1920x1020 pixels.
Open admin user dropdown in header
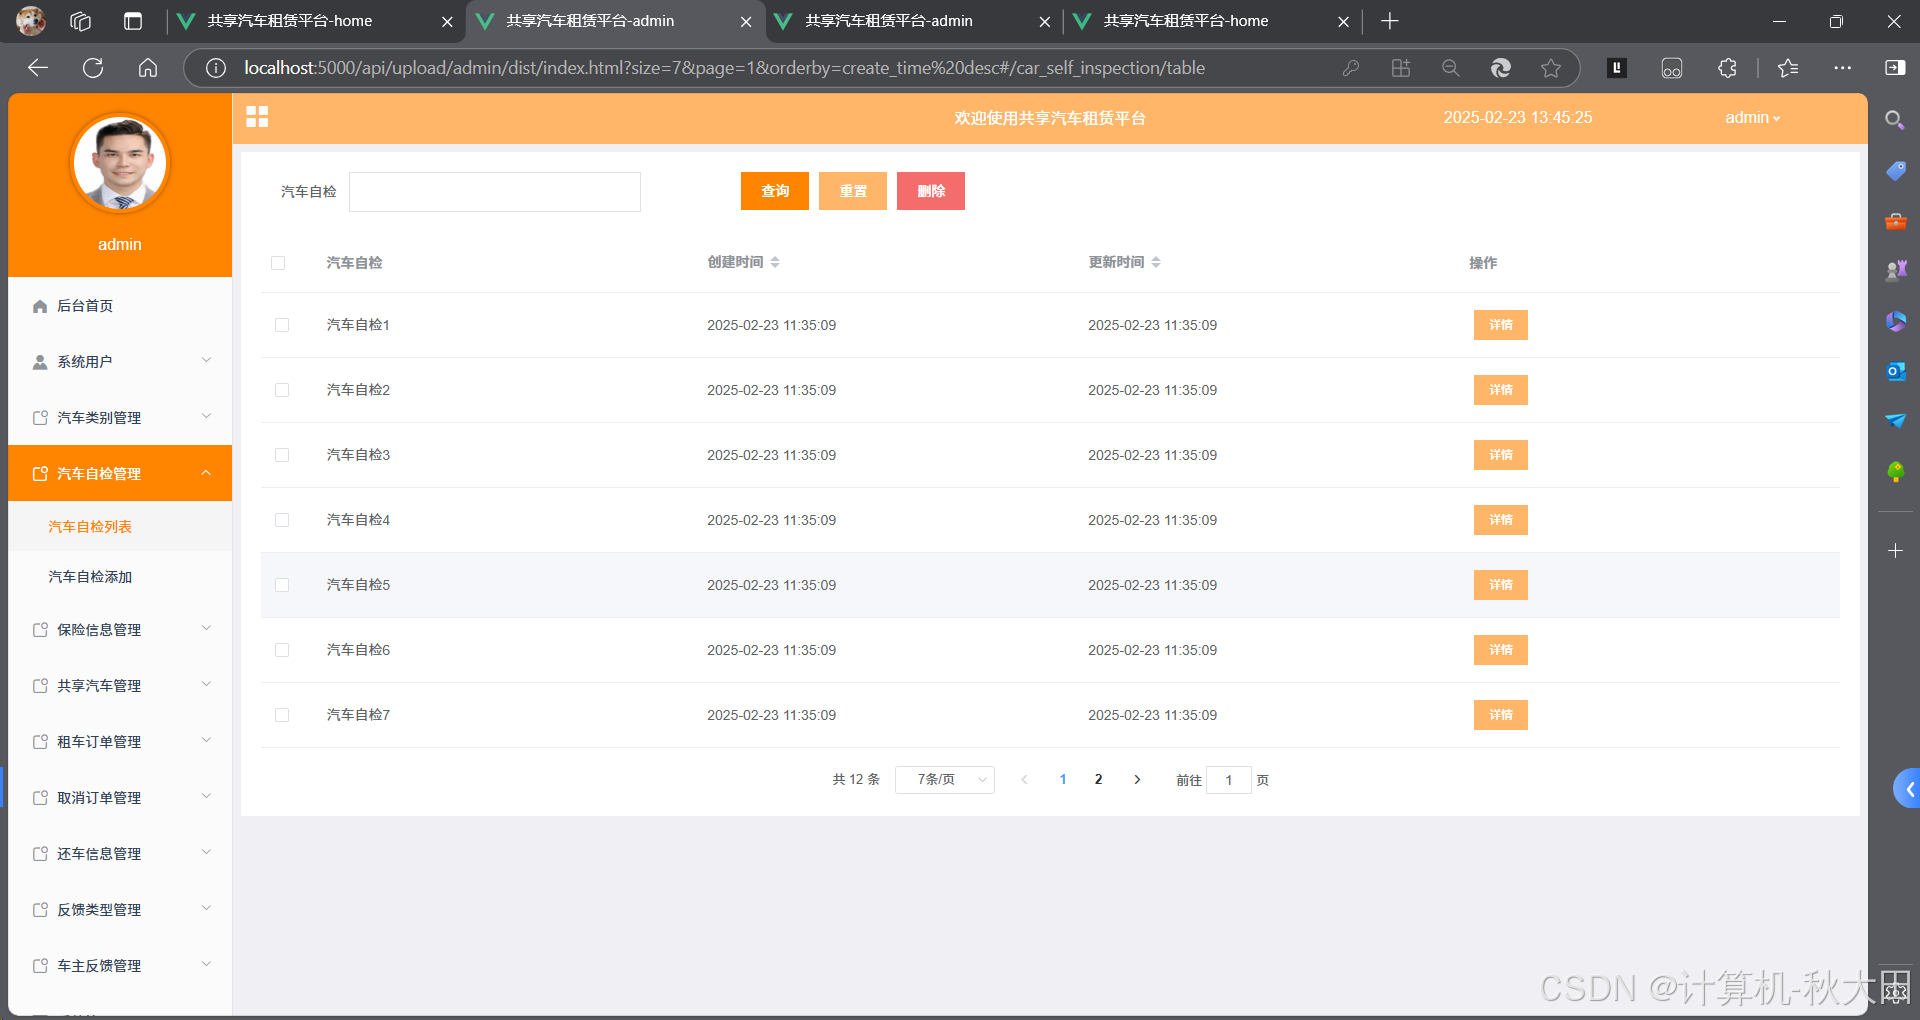coord(1752,117)
